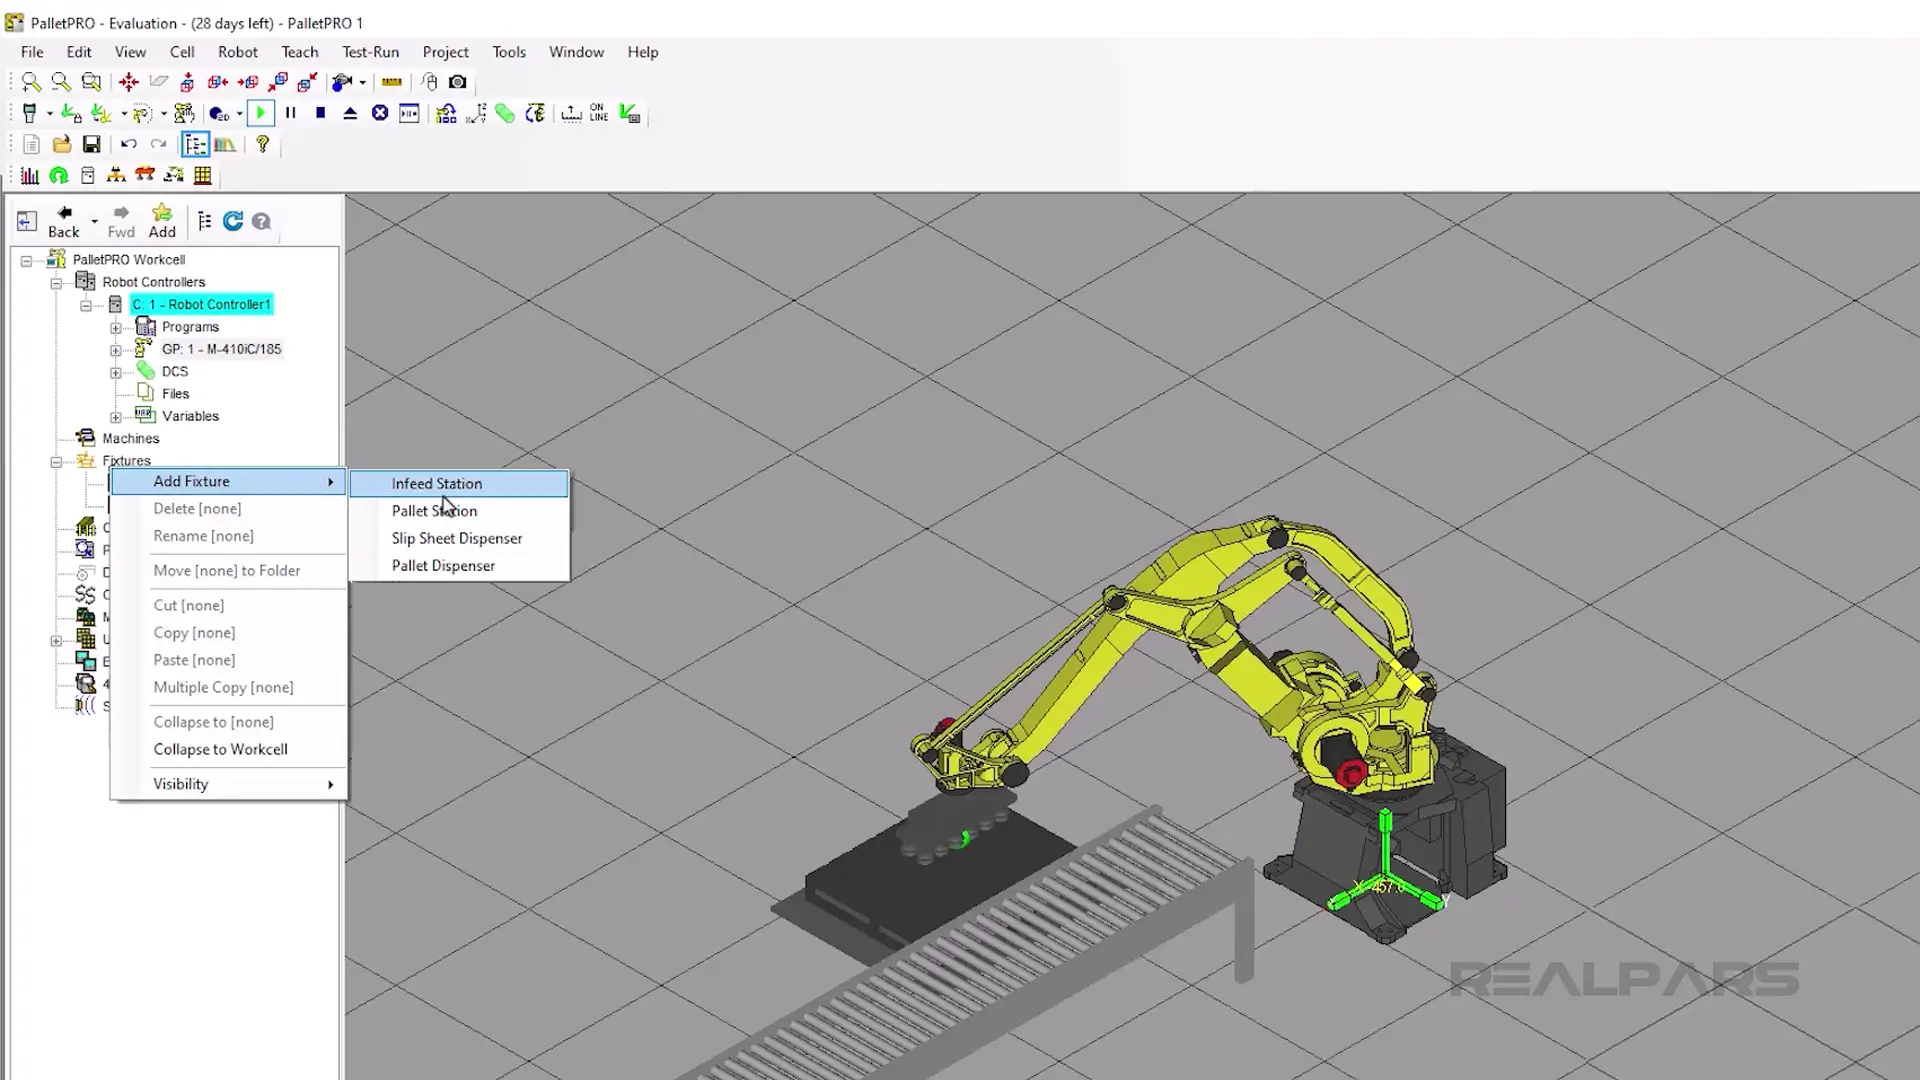Pause the simulation run

click(291, 113)
